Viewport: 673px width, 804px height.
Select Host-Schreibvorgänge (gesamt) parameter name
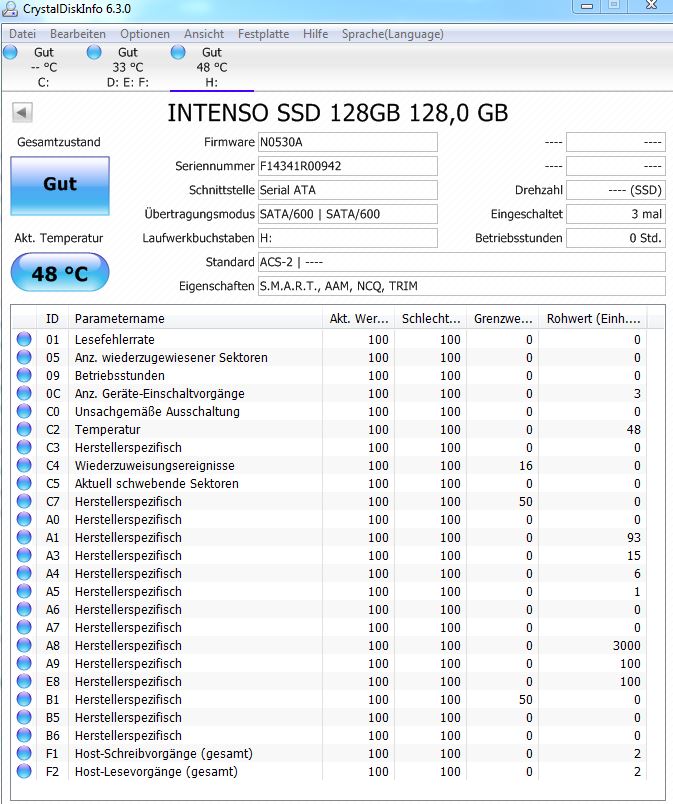pos(164,753)
